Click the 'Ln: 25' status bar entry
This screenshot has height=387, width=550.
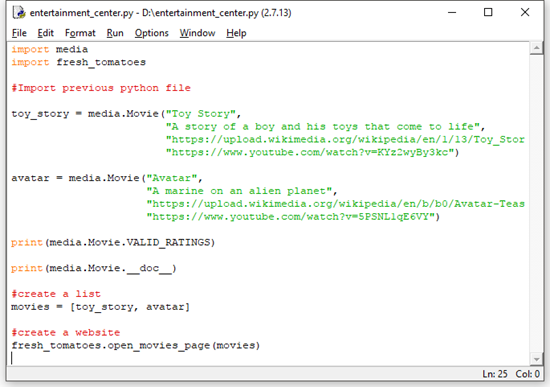click(495, 374)
